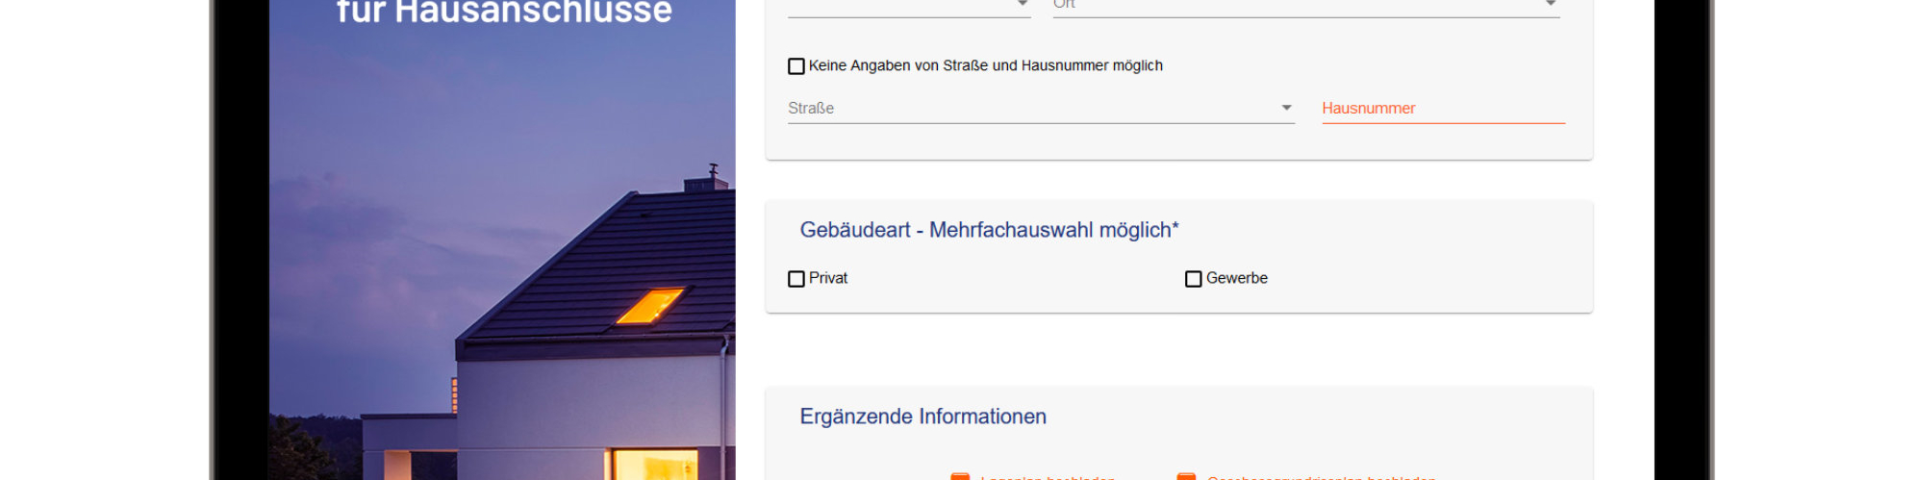Open the dropdown left of Ort

(x=908, y=5)
